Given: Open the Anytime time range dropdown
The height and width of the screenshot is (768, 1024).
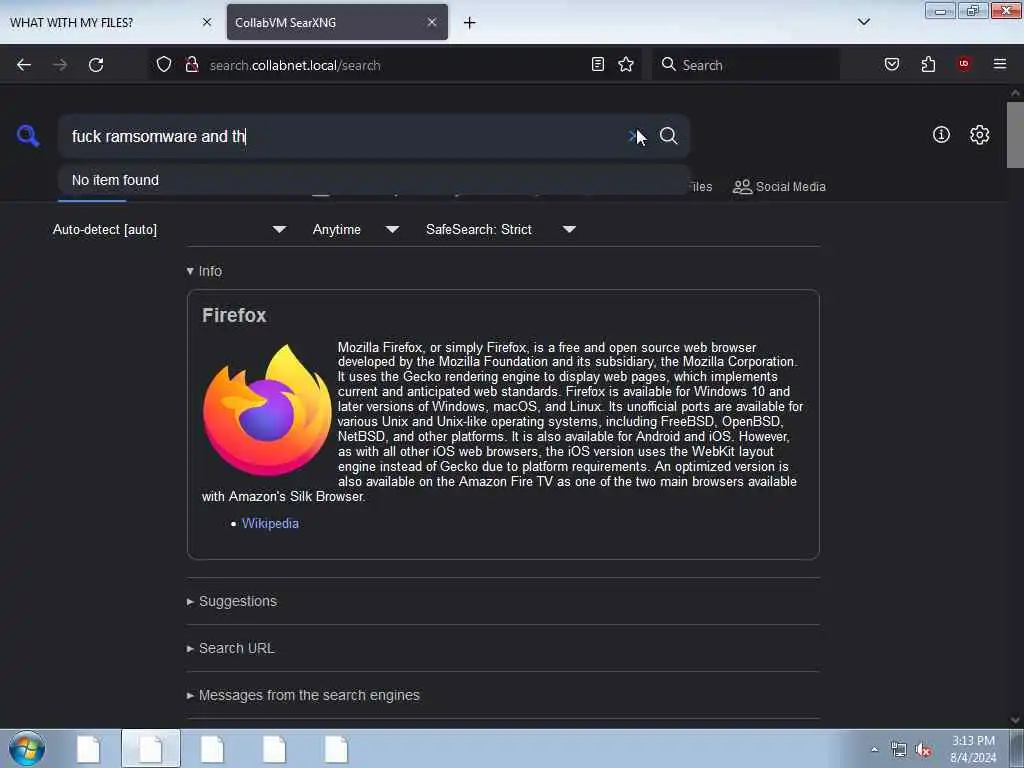Looking at the screenshot, I should coord(356,229).
